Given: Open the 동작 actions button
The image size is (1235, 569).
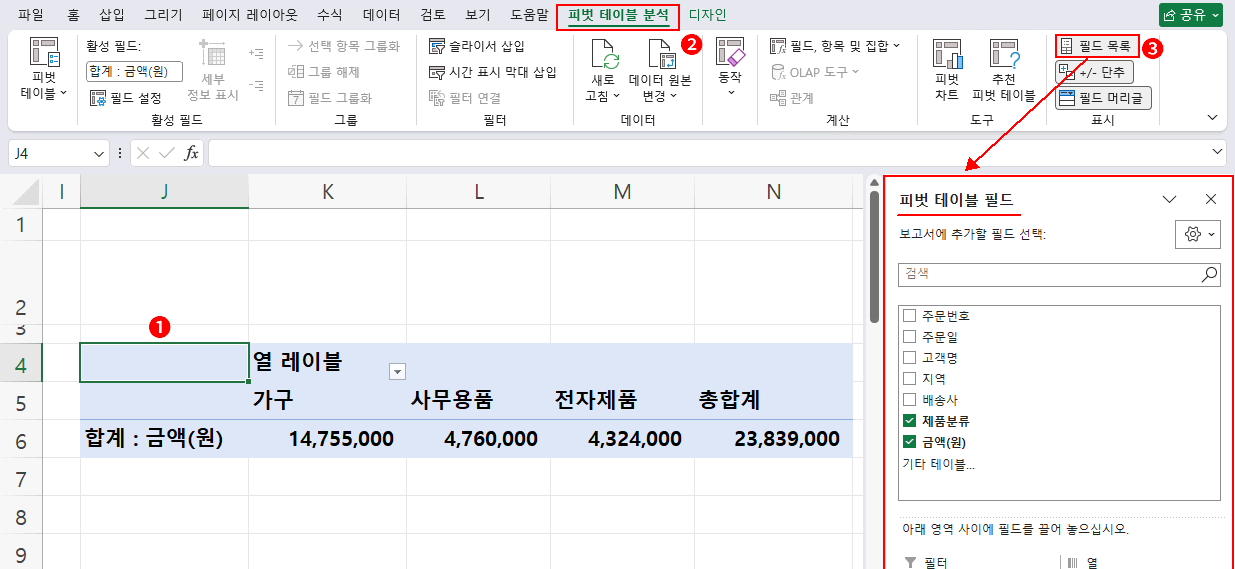Looking at the screenshot, I should (x=730, y=68).
